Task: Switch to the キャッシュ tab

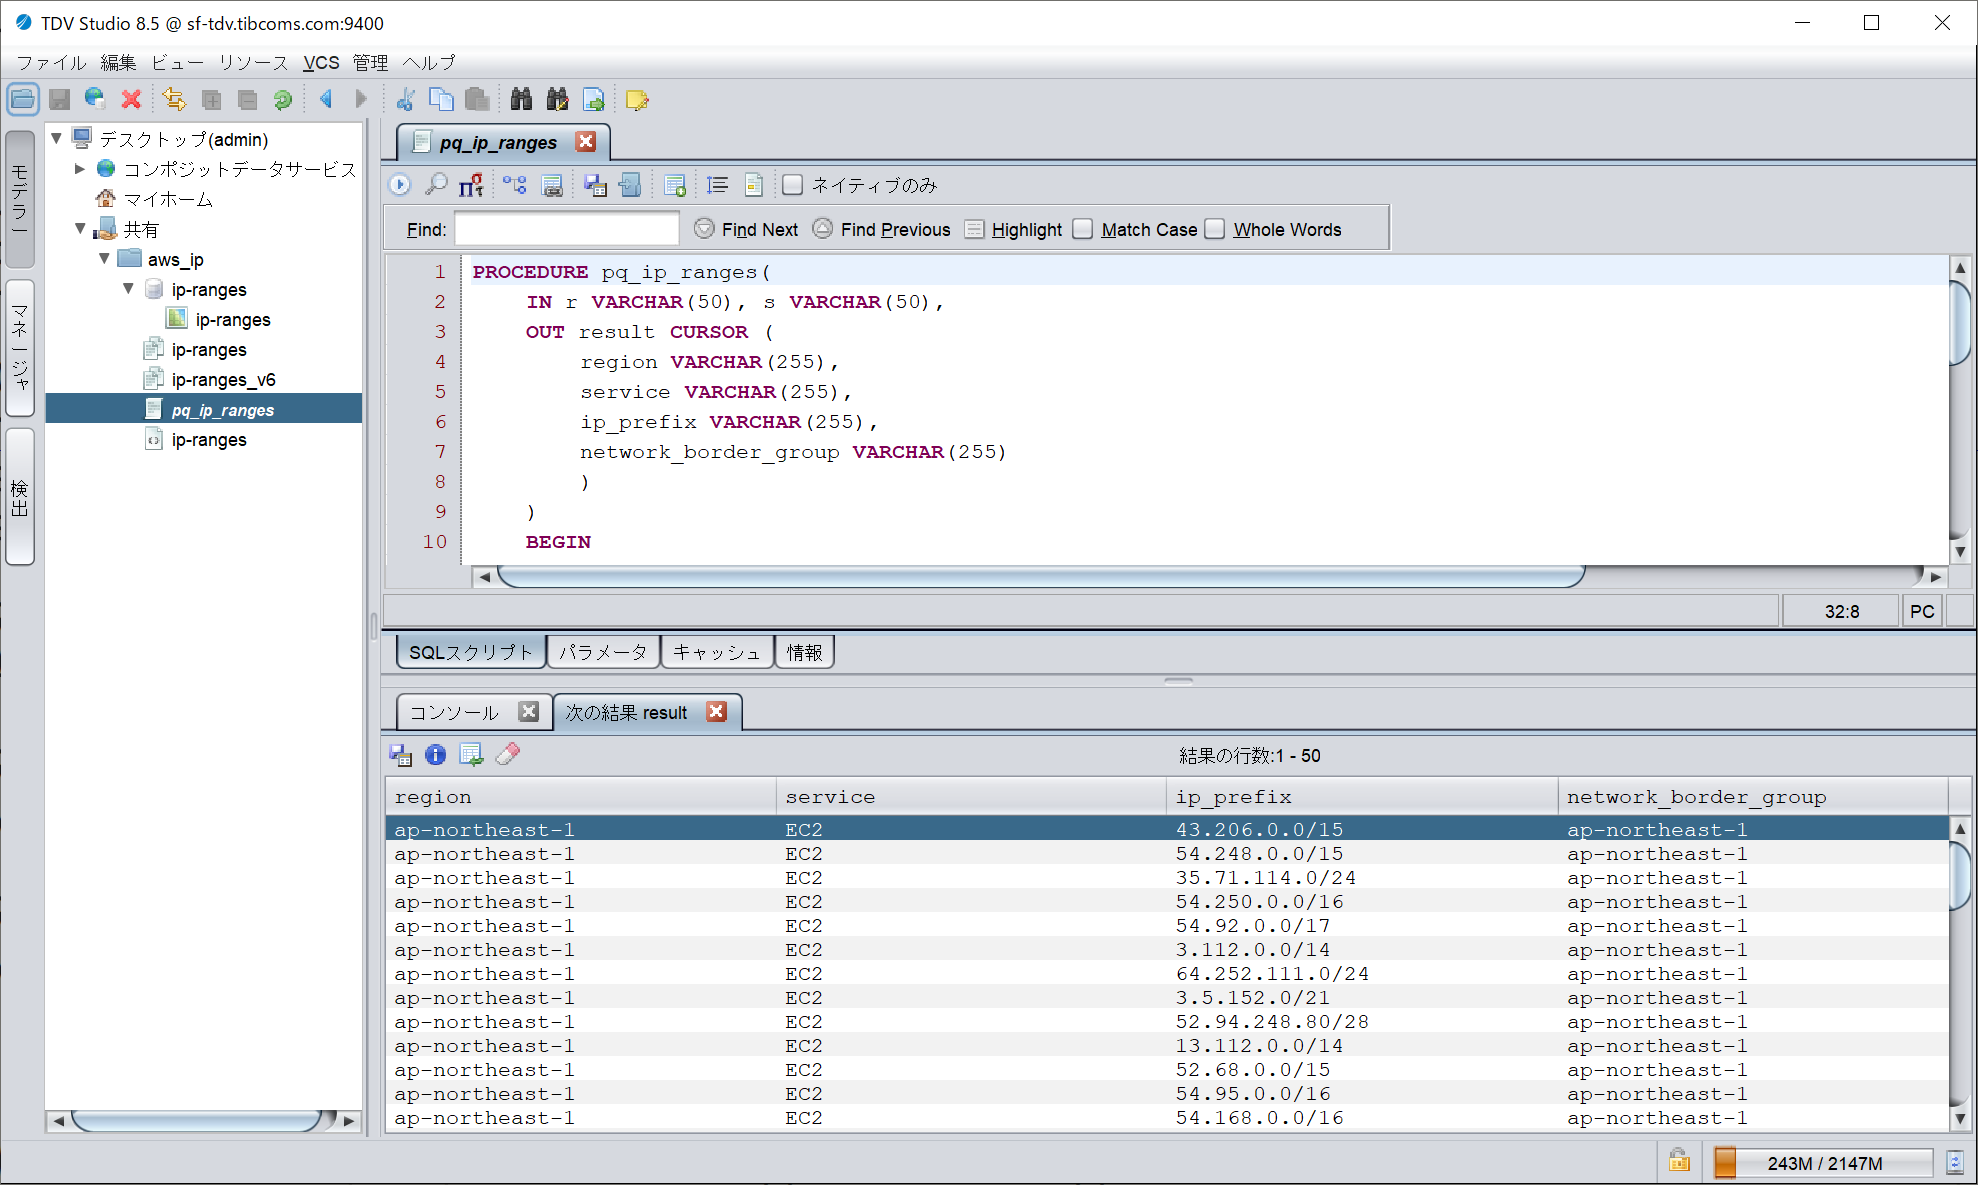Action: click(717, 652)
